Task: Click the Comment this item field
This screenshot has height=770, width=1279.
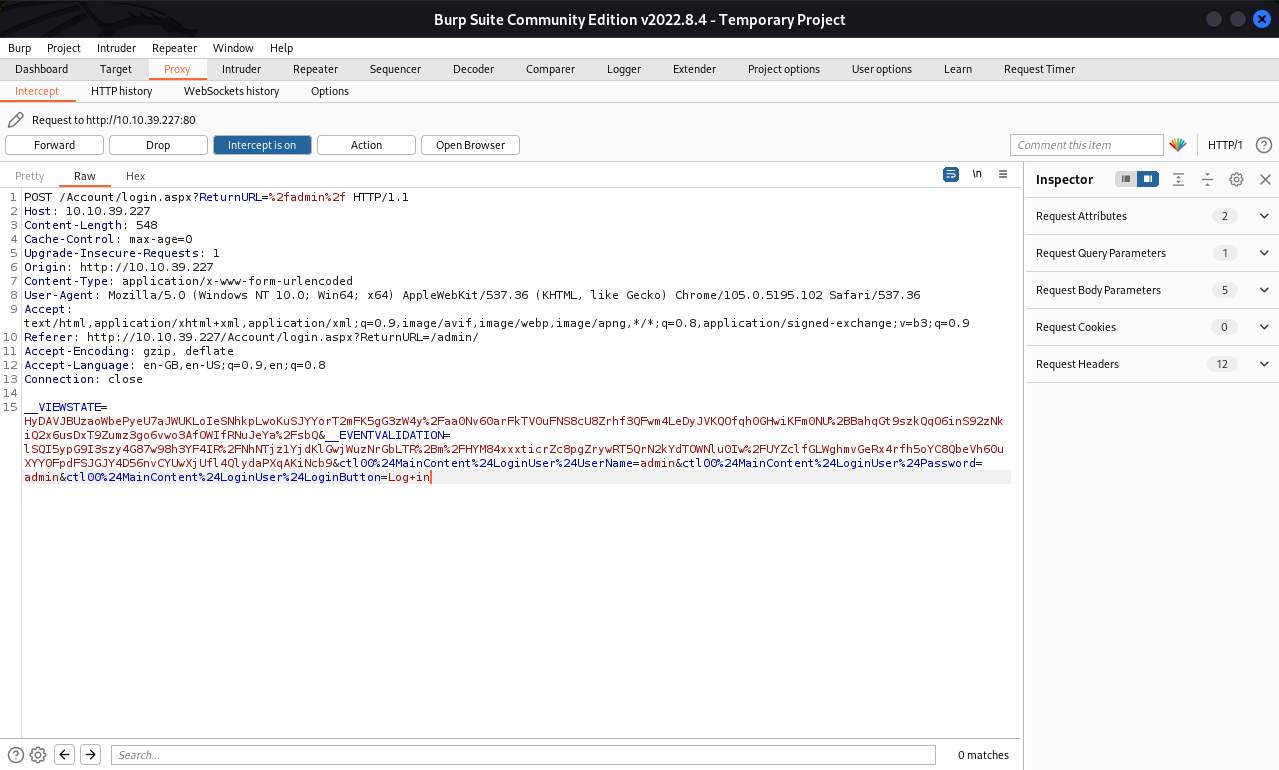Action: 1087,145
